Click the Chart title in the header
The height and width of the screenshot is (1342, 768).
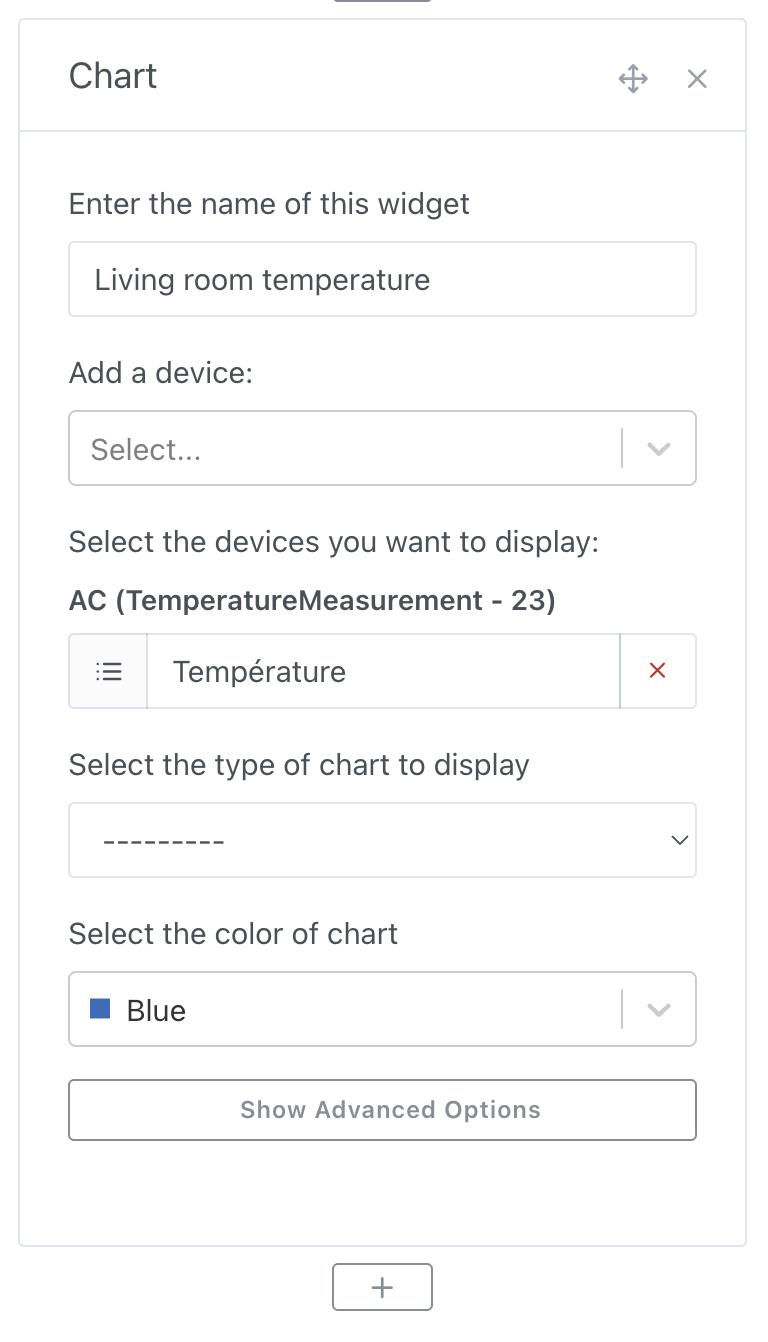pyautogui.click(x=112, y=77)
